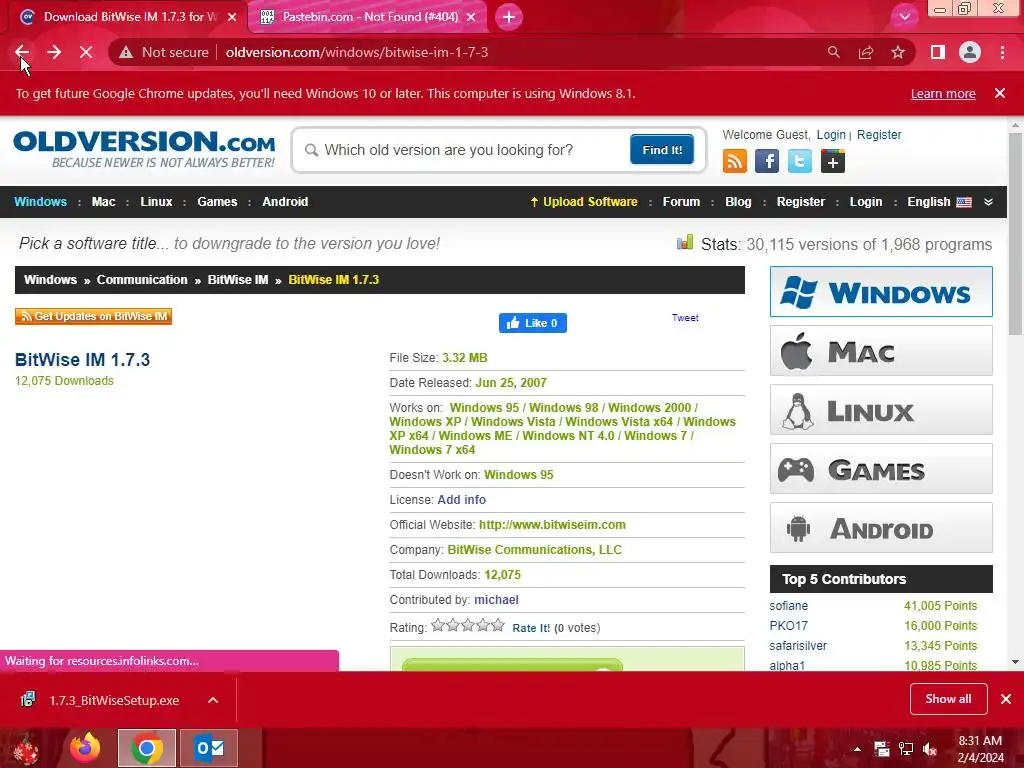This screenshot has height=768, width=1024.
Task: Click the header Register link near Welcome Guest
Action: (879, 135)
